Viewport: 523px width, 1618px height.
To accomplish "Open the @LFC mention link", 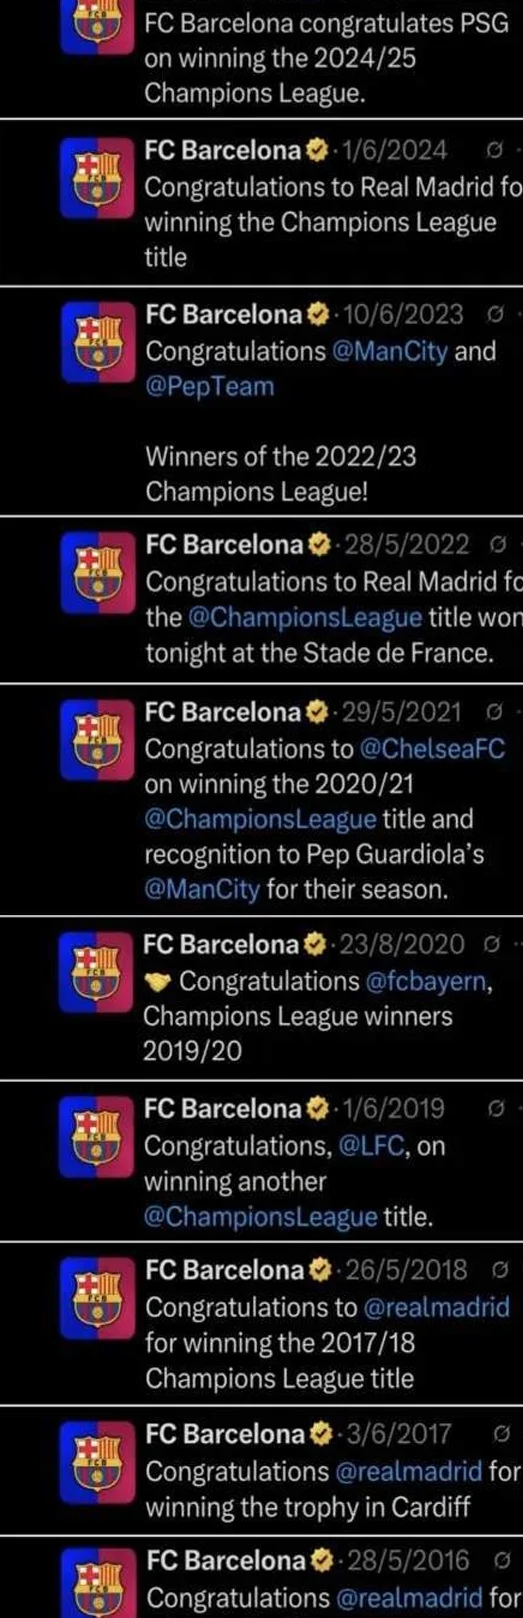I will (372, 1146).
